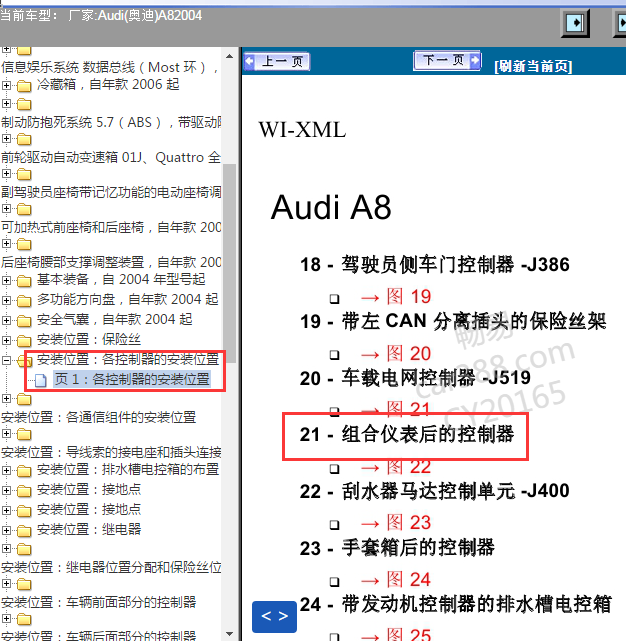The image size is (626, 641).
Task: Open link 图 23 for wiper motor unit
Action: coord(396,523)
